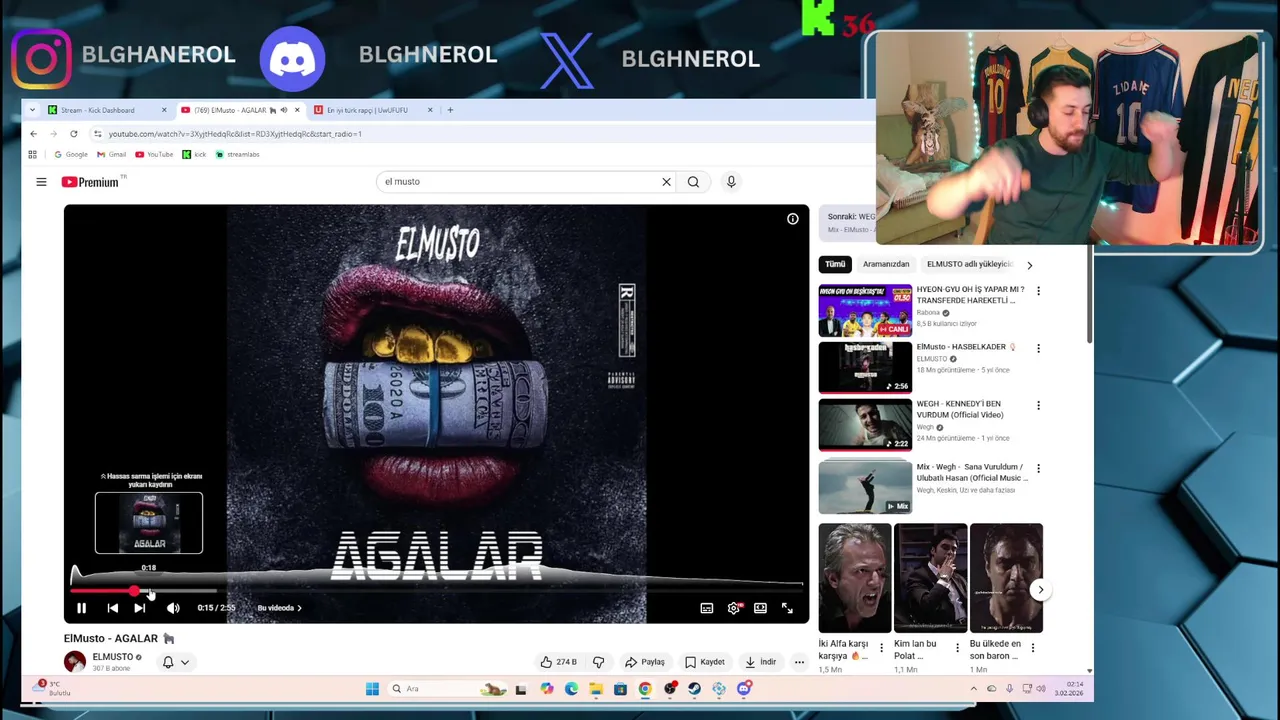Open Gmail bookmark
Image resolution: width=1280 pixels, height=720 pixels.
click(x=111, y=155)
